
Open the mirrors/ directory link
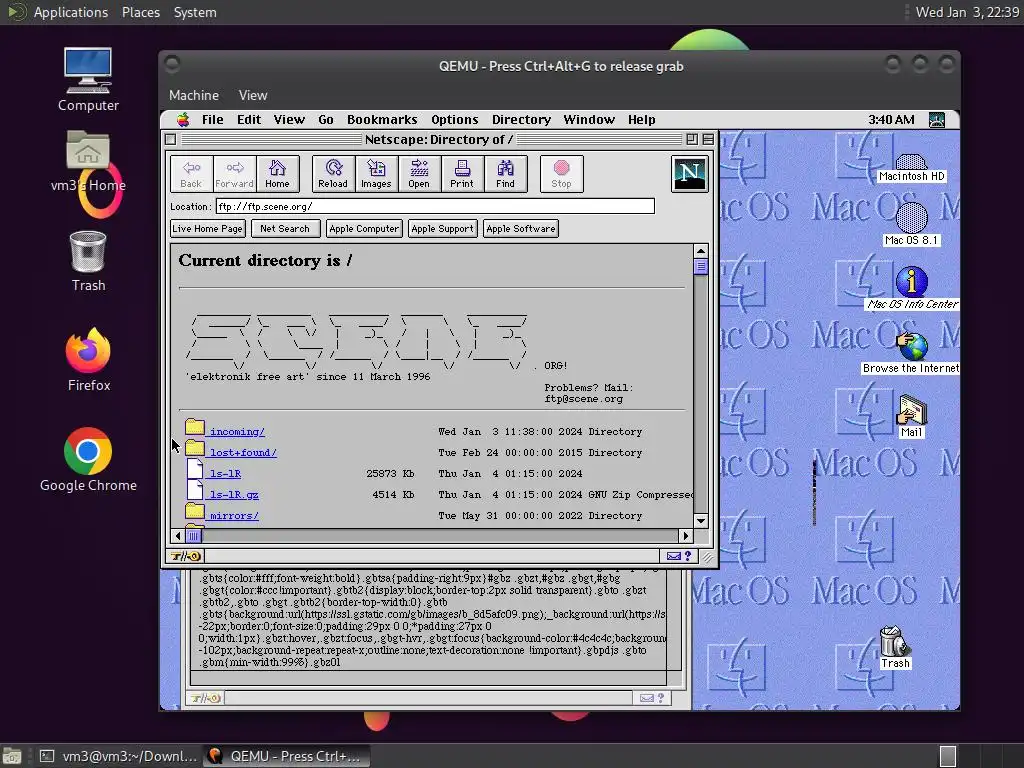234,515
